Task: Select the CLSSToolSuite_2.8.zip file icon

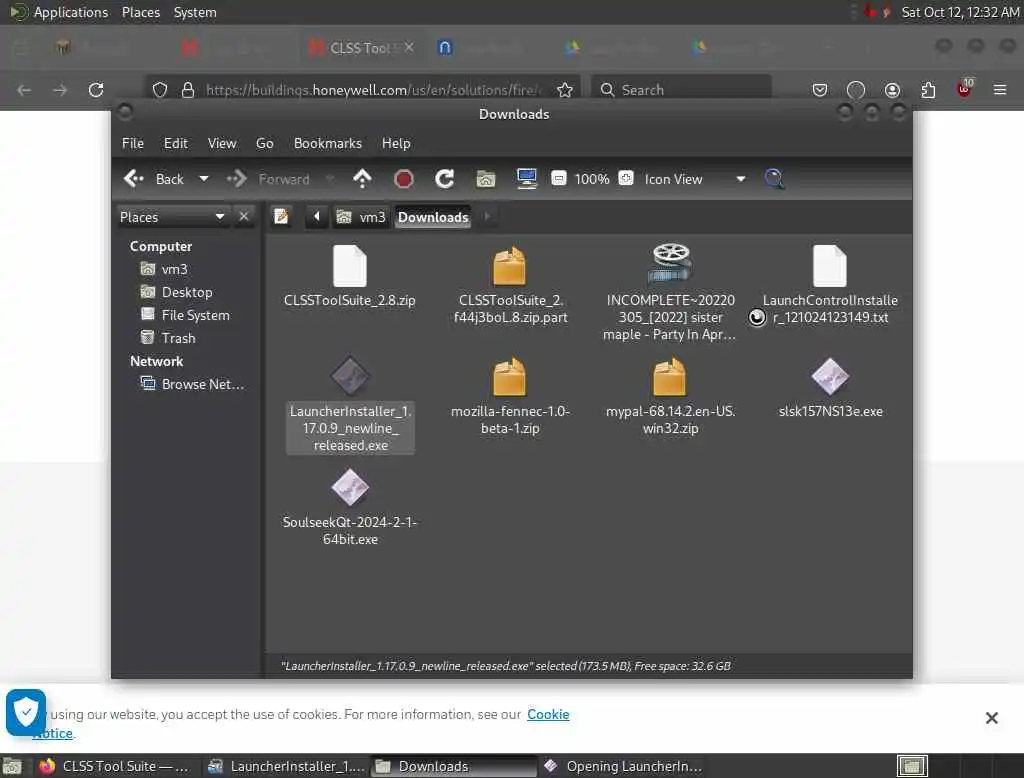Action: (349, 267)
